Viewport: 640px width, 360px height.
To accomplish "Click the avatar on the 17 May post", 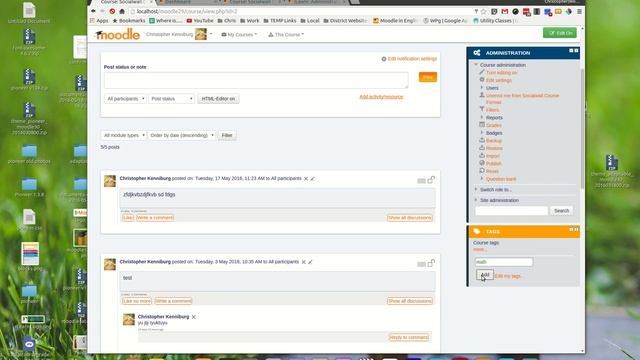I will tap(110, 181).
